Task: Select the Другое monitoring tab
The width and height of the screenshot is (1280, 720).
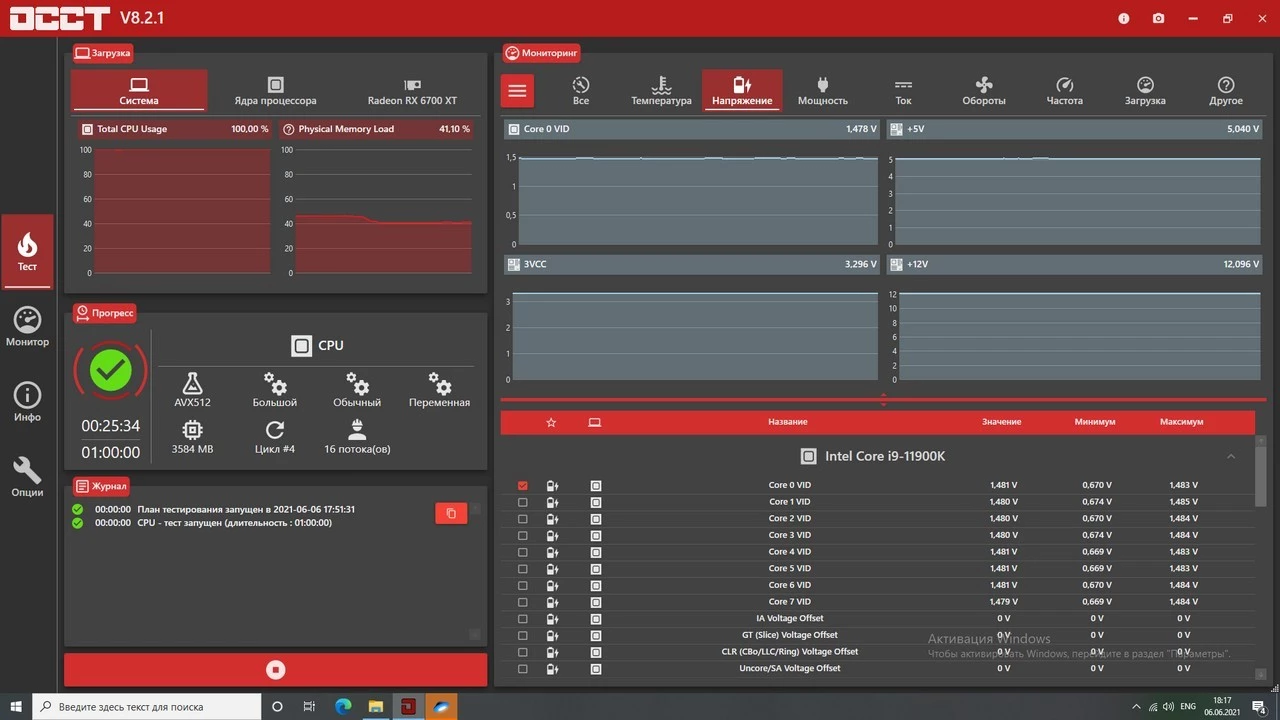Action: (1226, 90)
